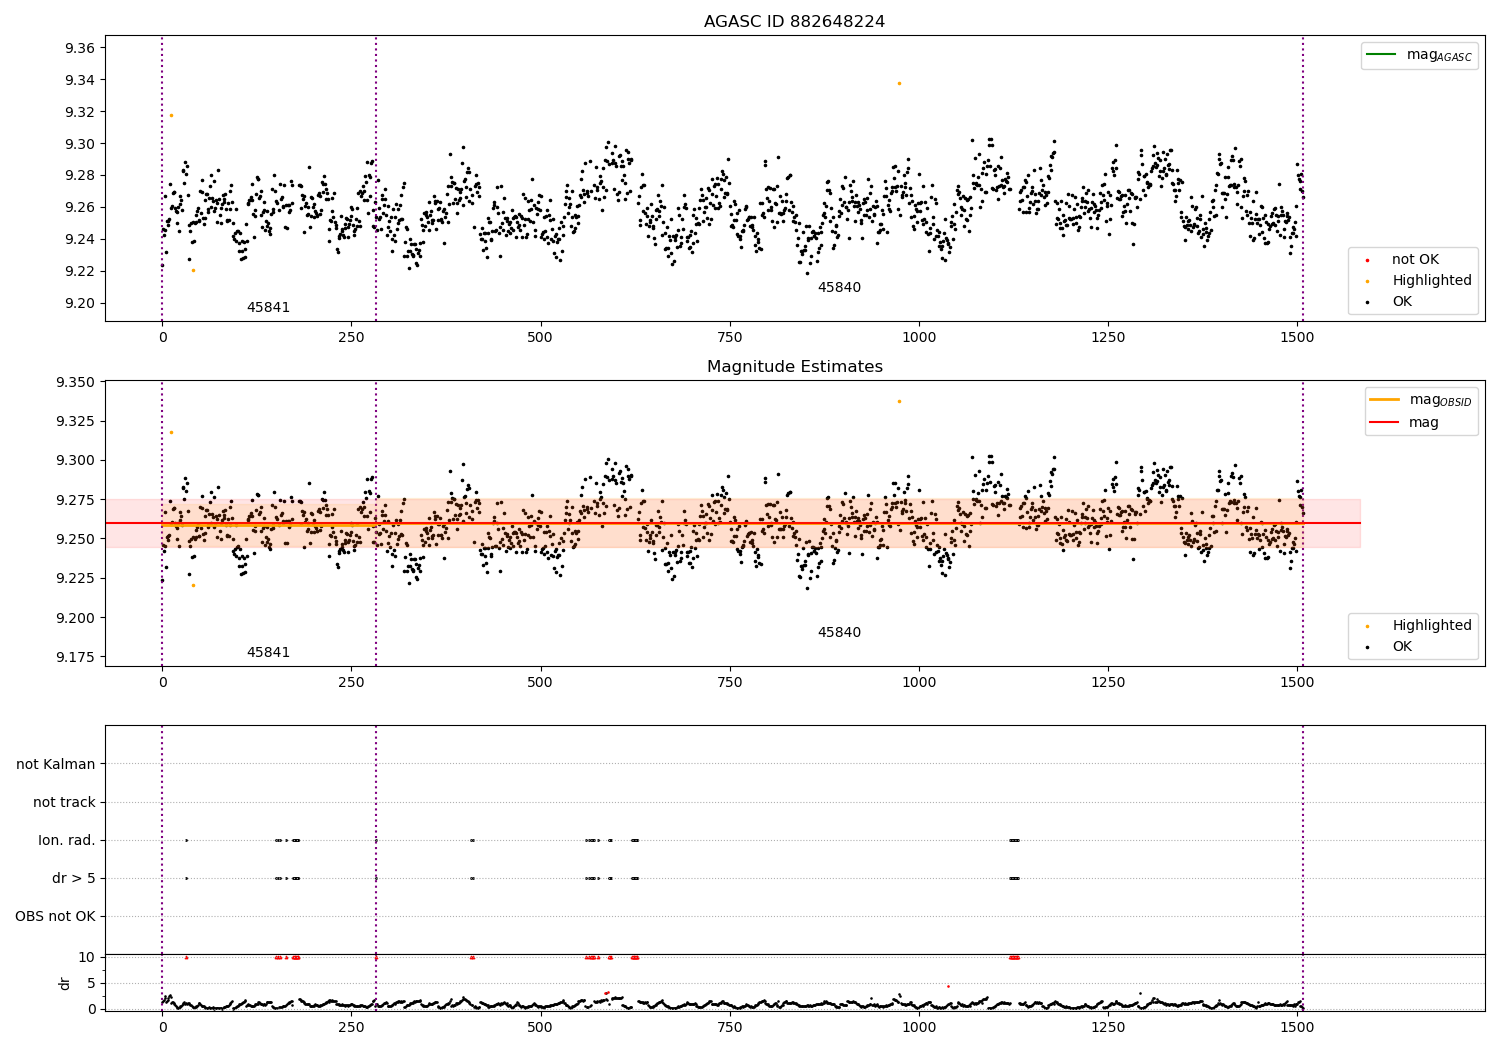The image size is (1500, 1050).
Task: Click the 9.350 y-axis tick in middle plot
Action: 73,383
